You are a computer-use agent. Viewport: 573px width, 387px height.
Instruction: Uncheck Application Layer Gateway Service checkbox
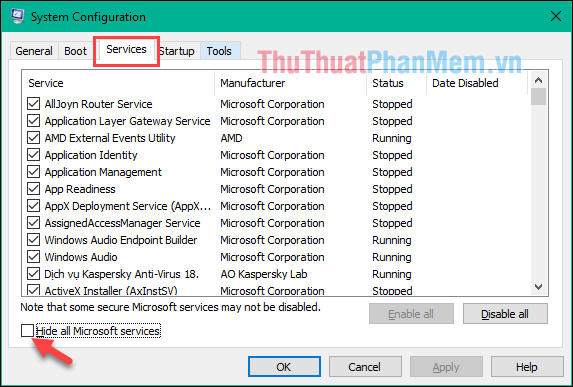click(x=34, y=121)
